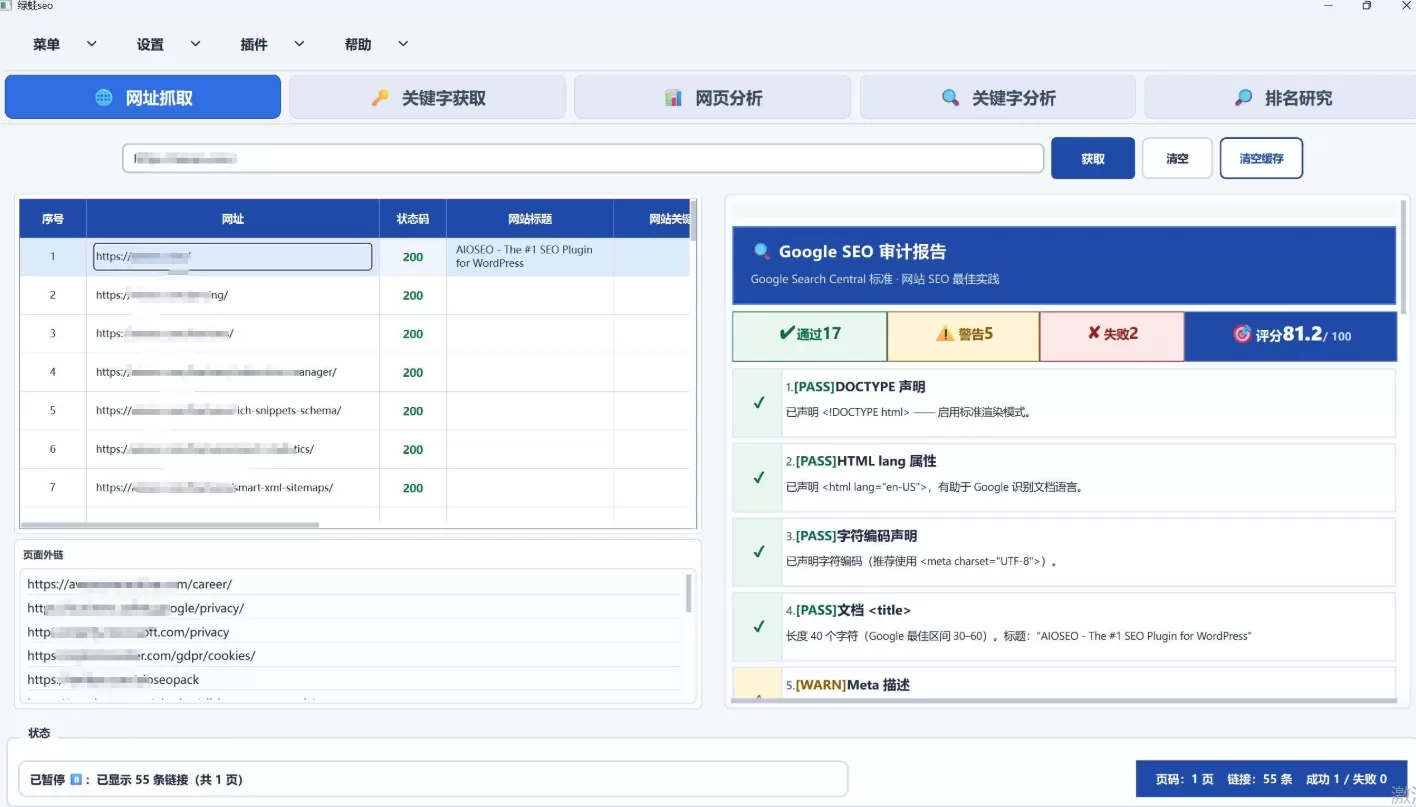The image size is (1416, 807).
Task: Click the 网站标题 column header
Action: point(530,219)
